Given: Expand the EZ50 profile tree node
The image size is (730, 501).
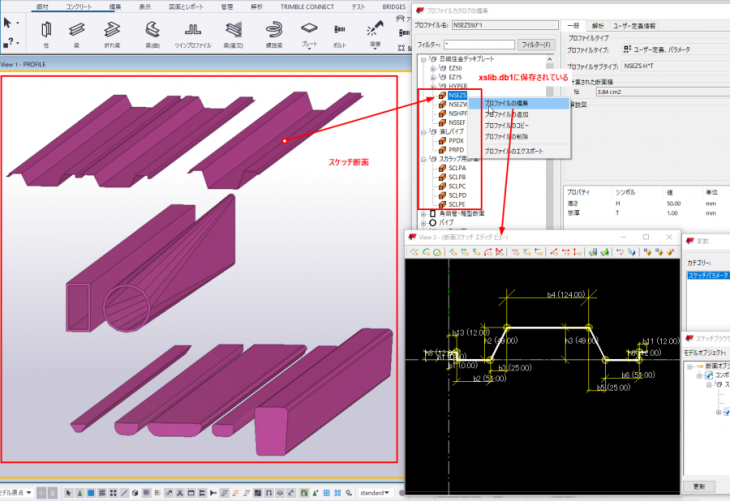Looking at the screenshot, I should [x=432, y=68].
